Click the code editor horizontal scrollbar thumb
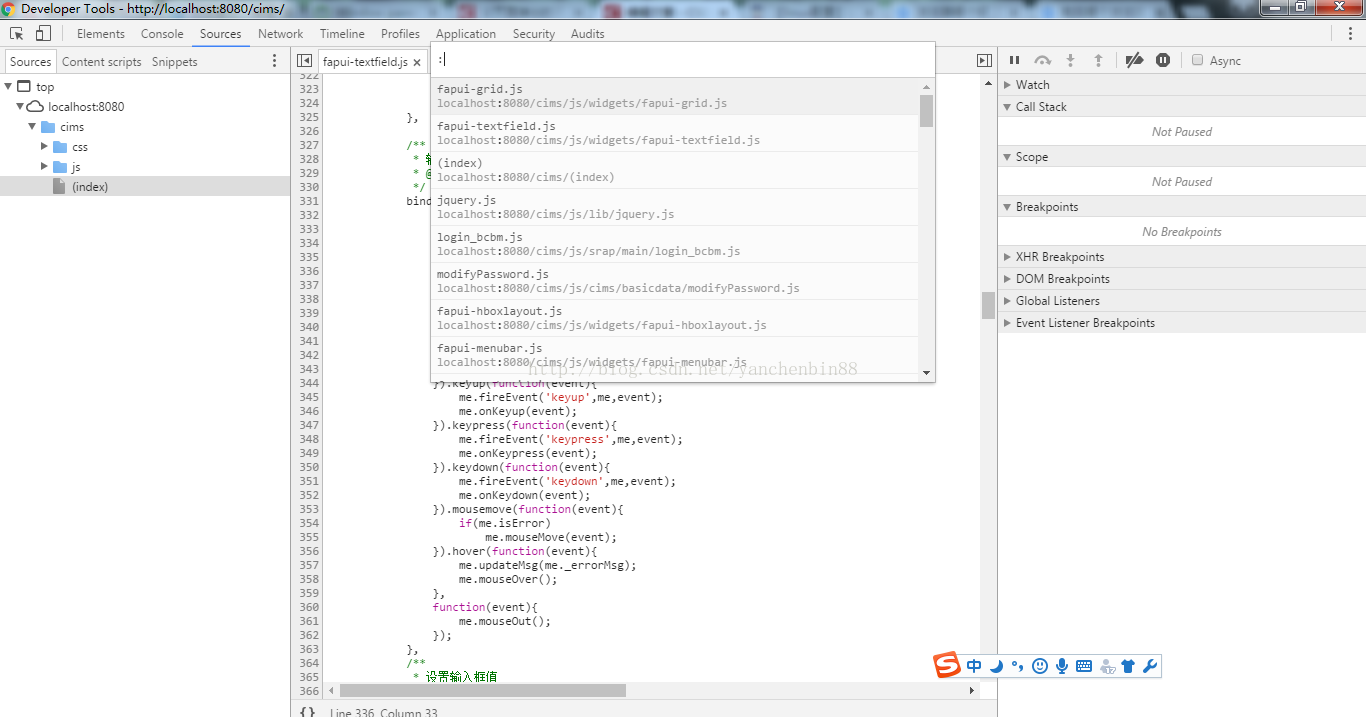The height and width of the screenshot is (717, 1366). 483,690
